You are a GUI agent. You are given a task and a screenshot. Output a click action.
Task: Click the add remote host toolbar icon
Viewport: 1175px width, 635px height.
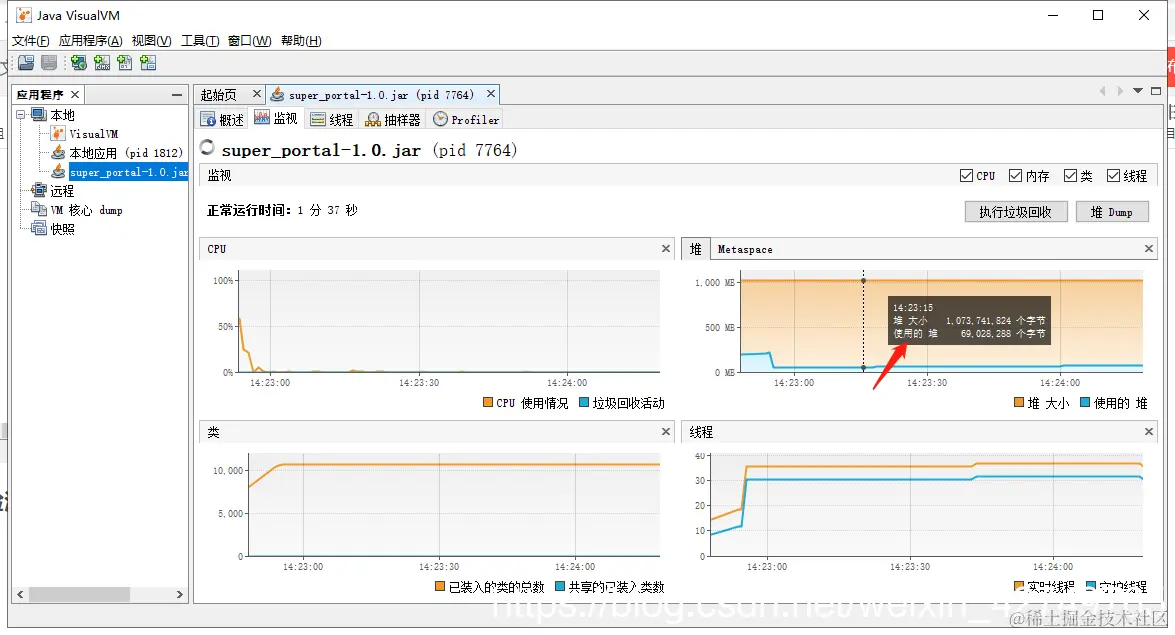click(x=79, y=63)
